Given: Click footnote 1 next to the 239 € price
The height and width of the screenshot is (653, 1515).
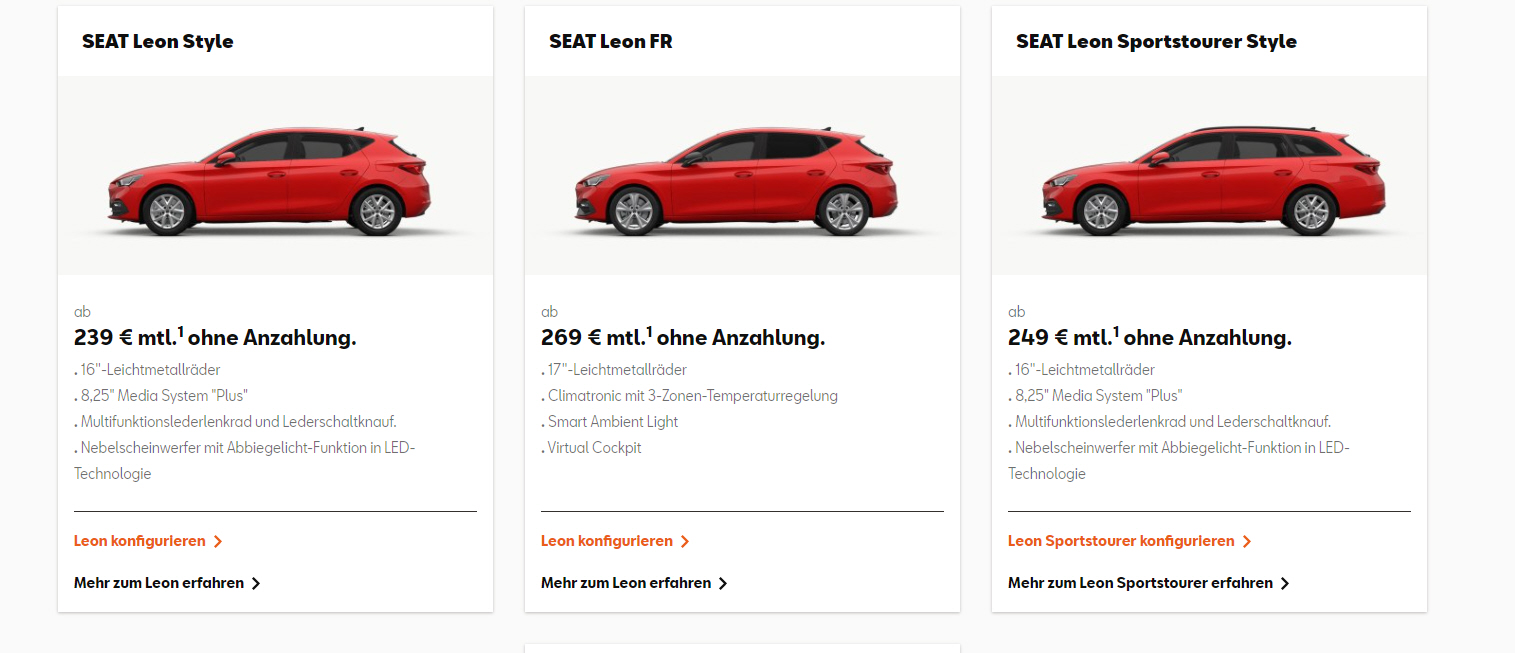Looking at the screenshot, I should tap(181, 331).
